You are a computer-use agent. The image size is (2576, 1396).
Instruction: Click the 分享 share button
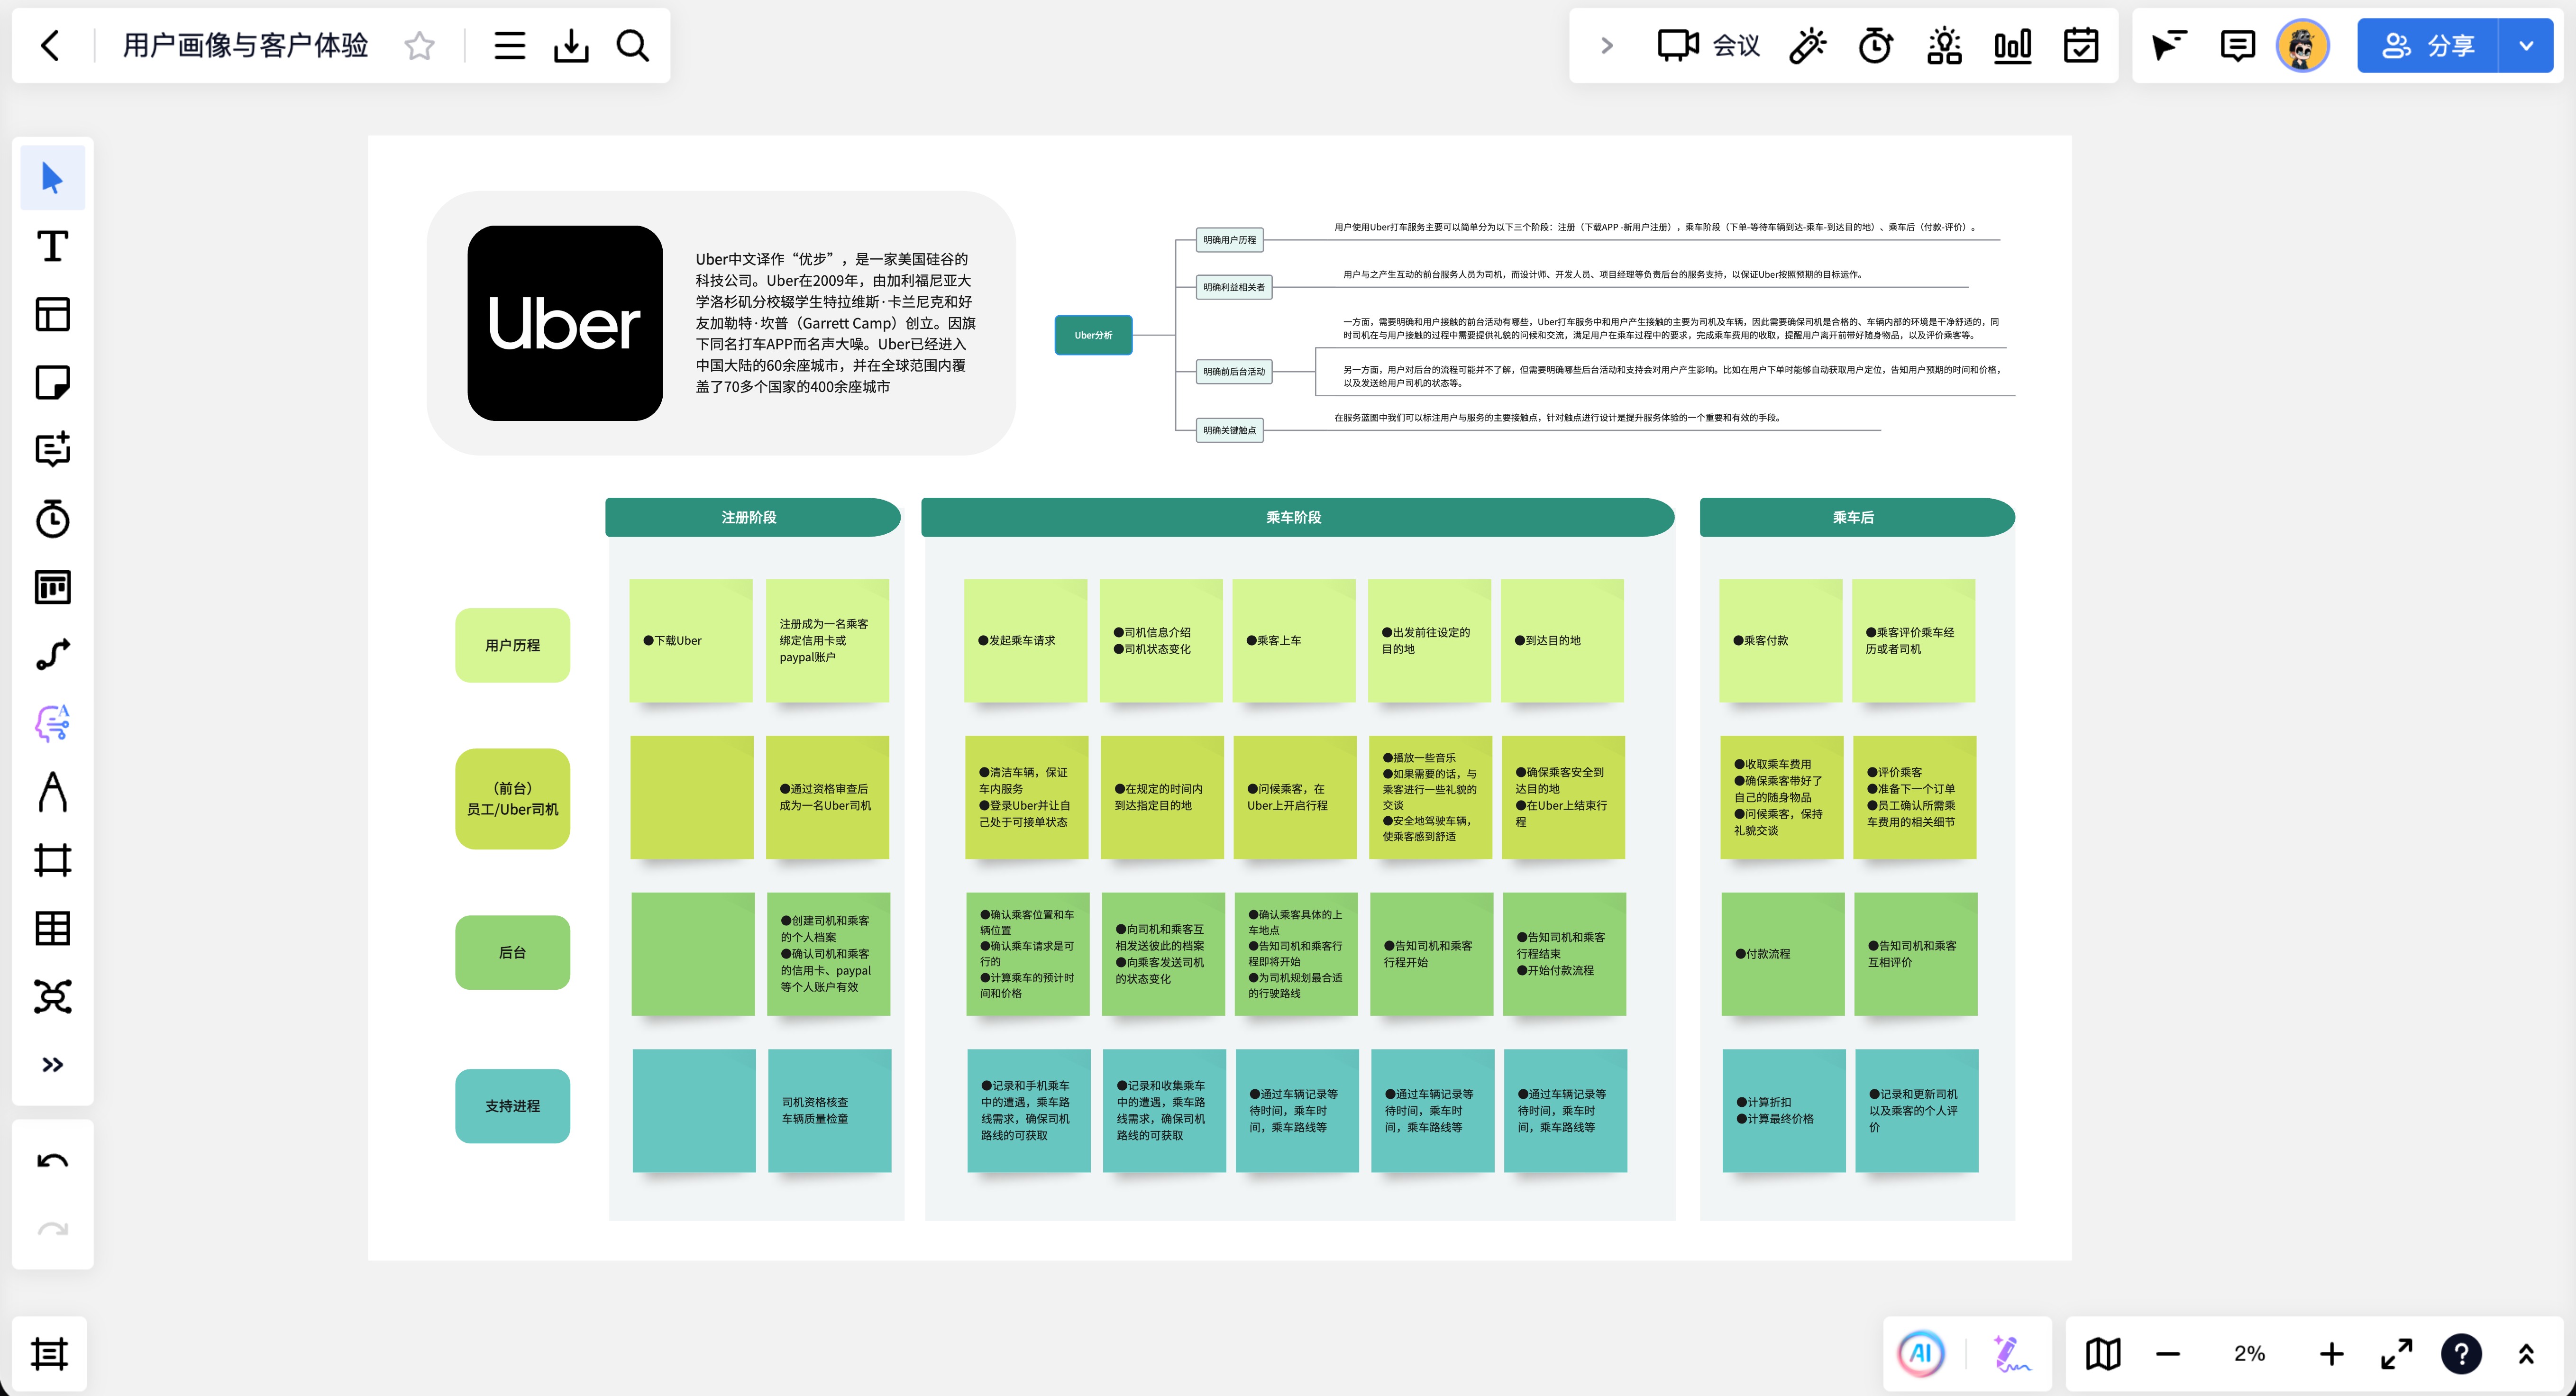[2427, 45]
